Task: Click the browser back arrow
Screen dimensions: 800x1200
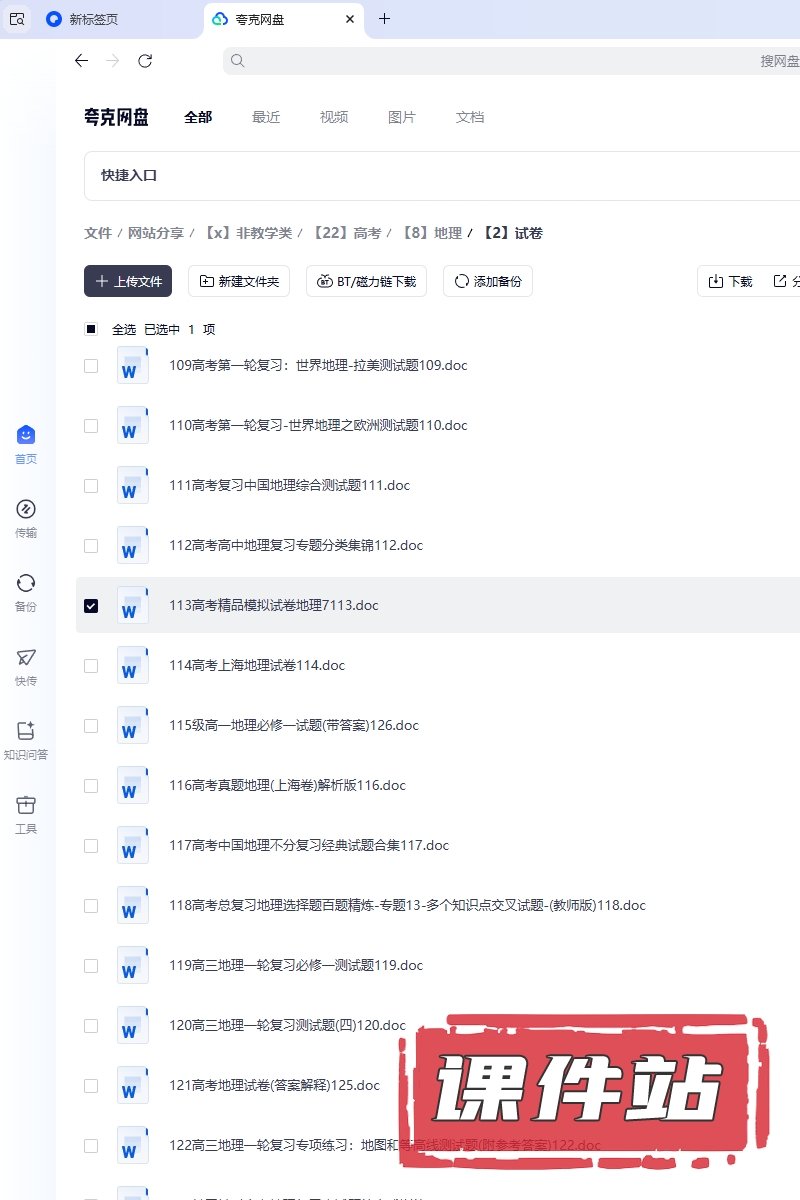Action: pos(82,61)
